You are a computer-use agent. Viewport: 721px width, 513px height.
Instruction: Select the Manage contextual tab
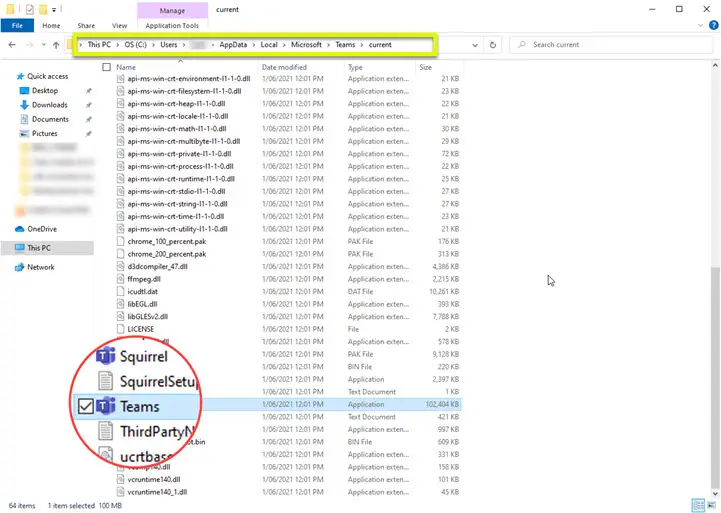(x=172, y=10)
